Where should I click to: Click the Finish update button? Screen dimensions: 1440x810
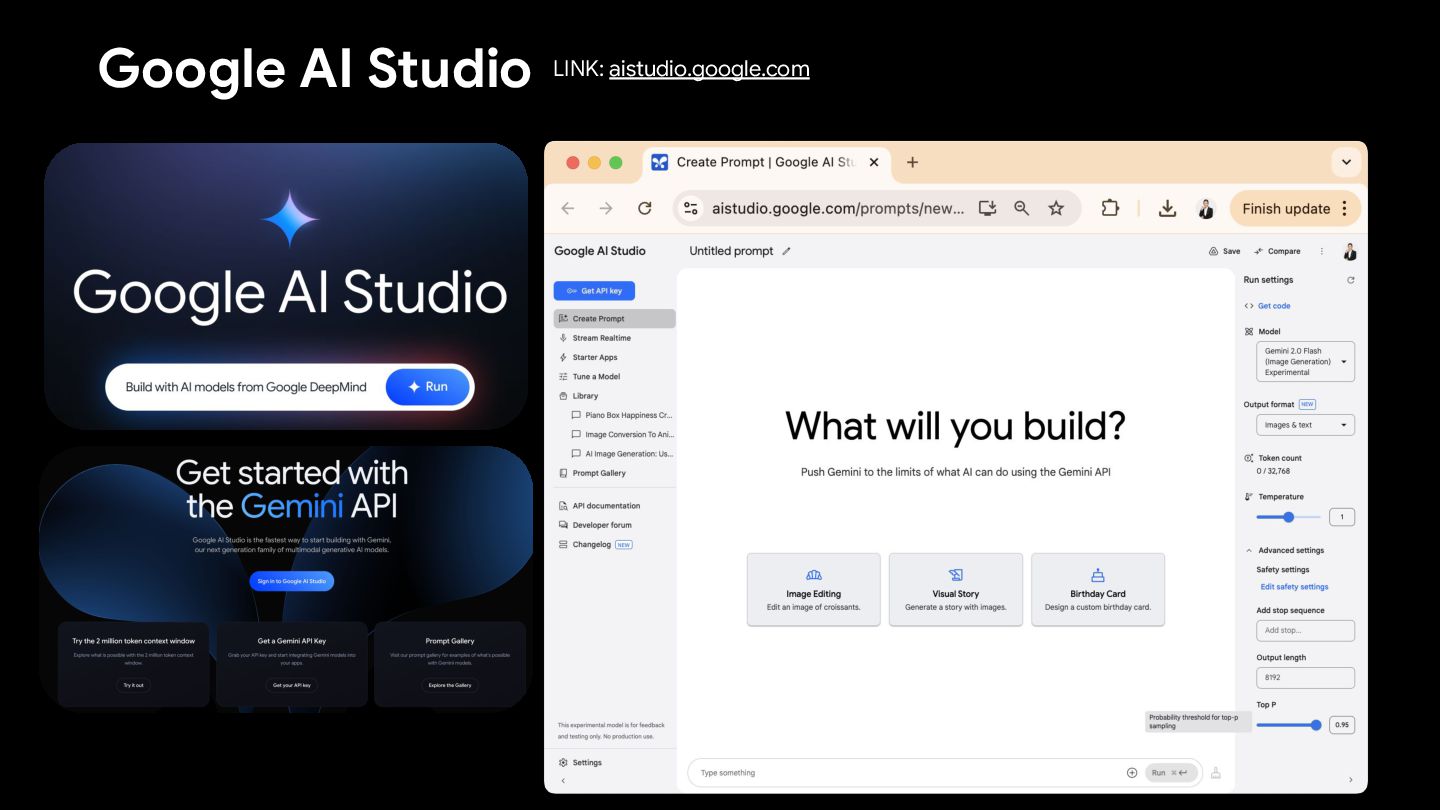coord(1296,208)
